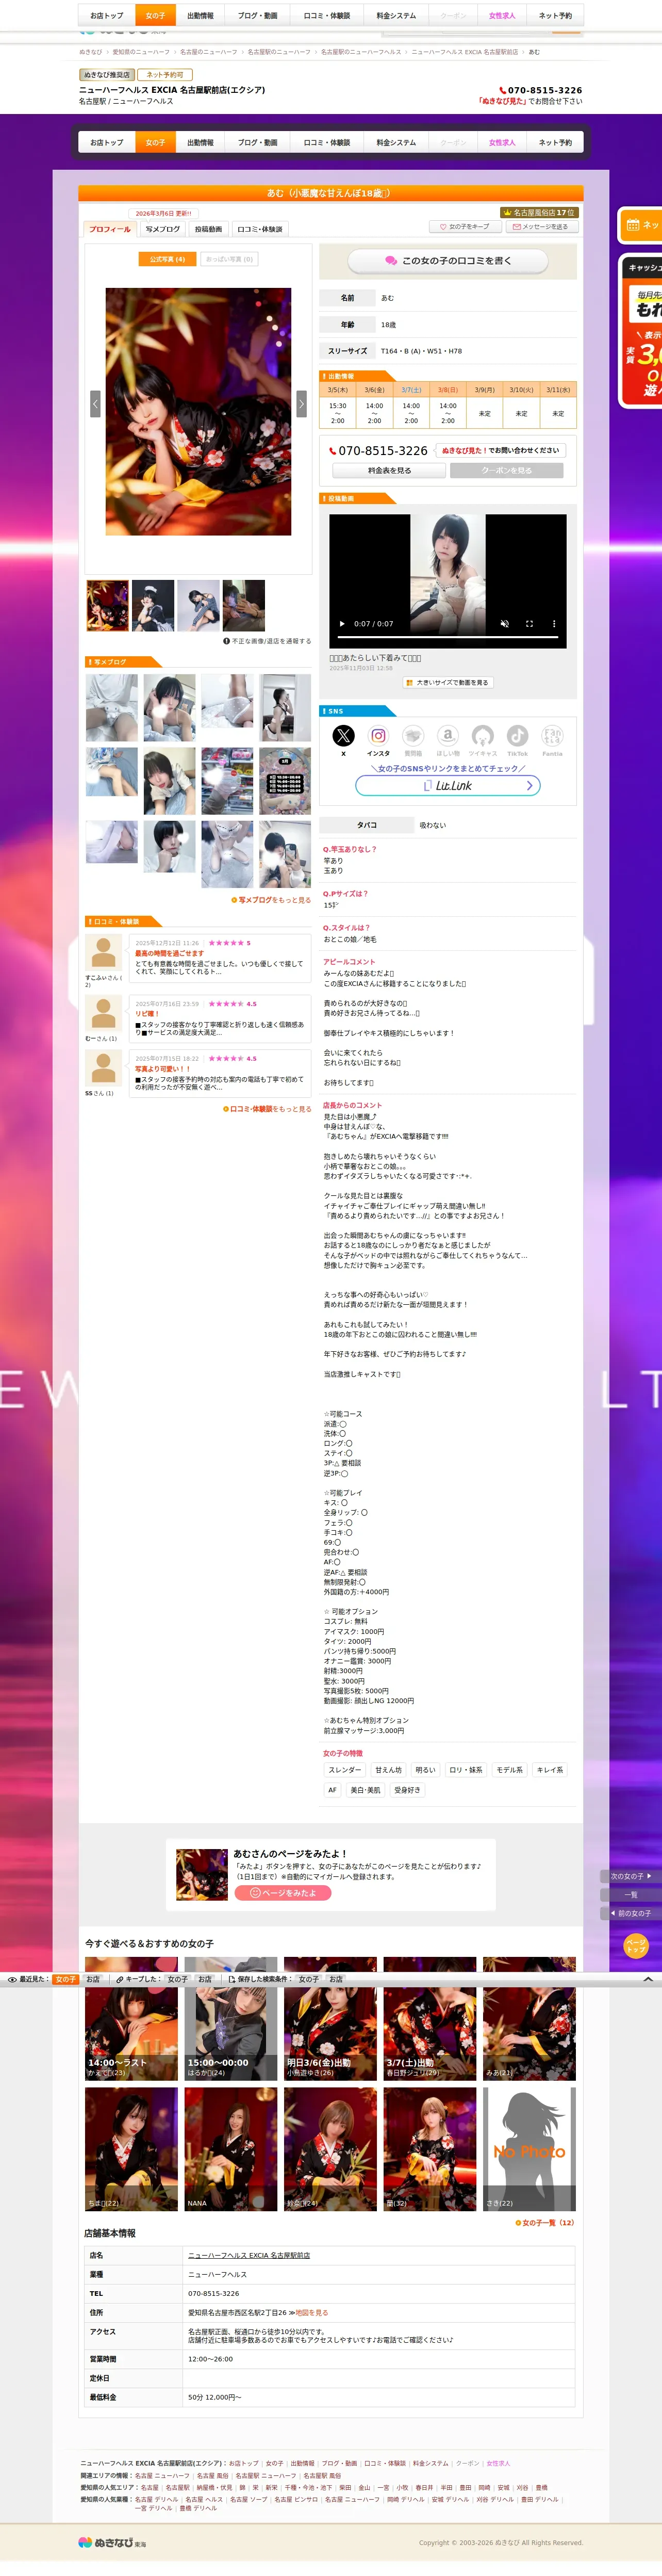Click 写メブログをもっと見る link
This screenshot has height=2576, width=662.
point(271,900)
